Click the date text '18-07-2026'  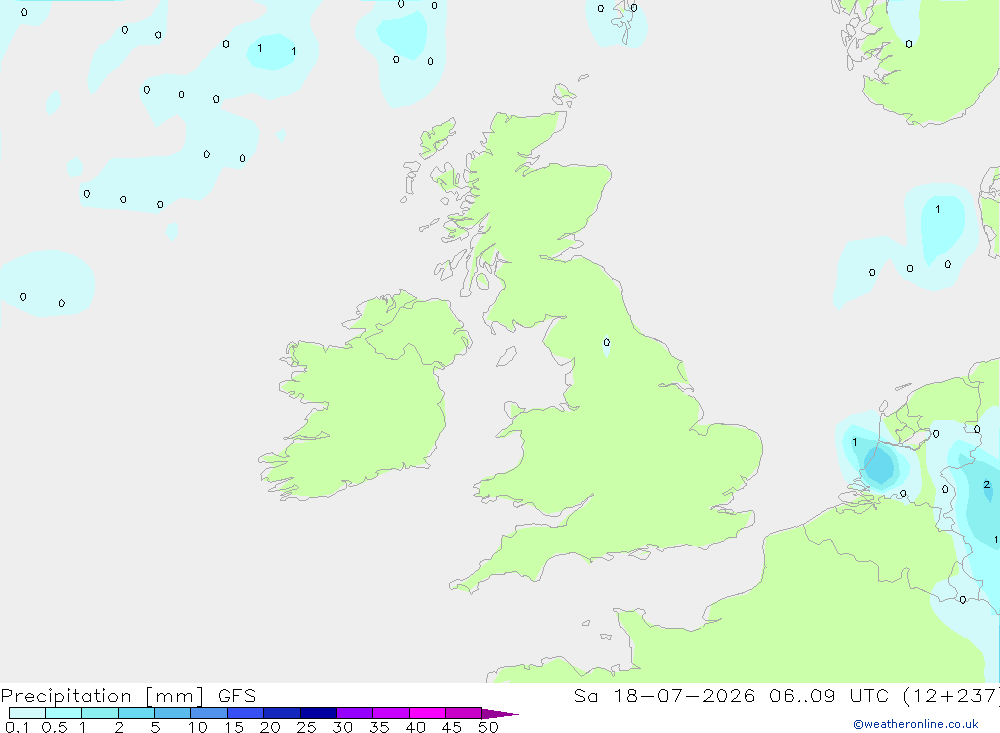click(684, 695)
